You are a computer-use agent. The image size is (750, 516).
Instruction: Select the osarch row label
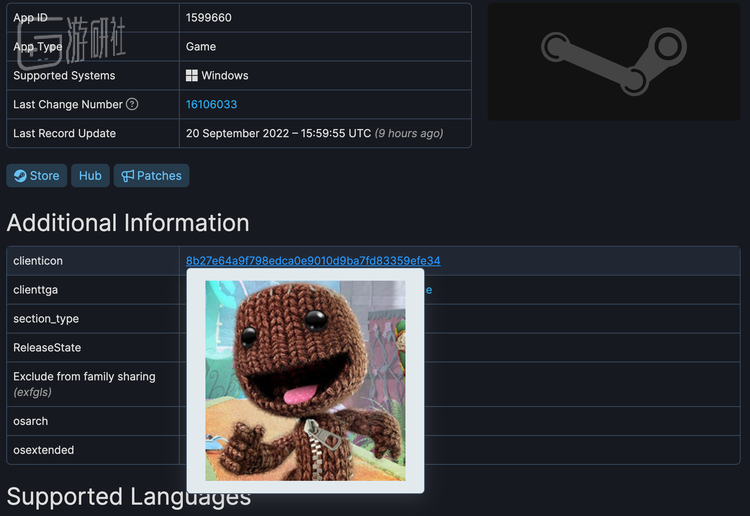[30, 422]
